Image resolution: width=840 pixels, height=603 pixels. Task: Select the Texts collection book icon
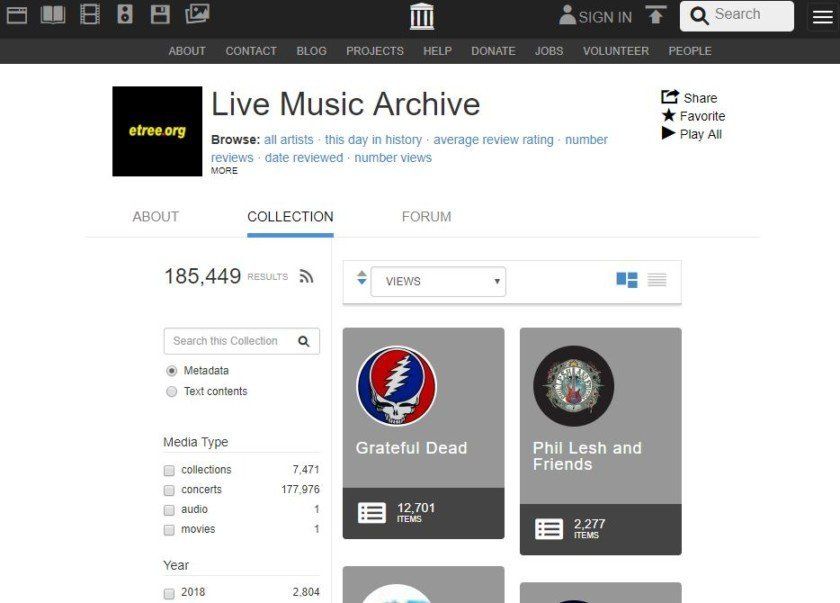(51, 15)
